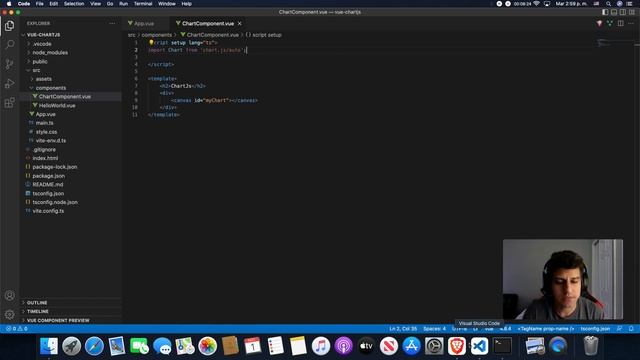Open the Explorer view in activity bar
Image resolution: width=640 pixels, height=360 pixels.
point(9,26)
